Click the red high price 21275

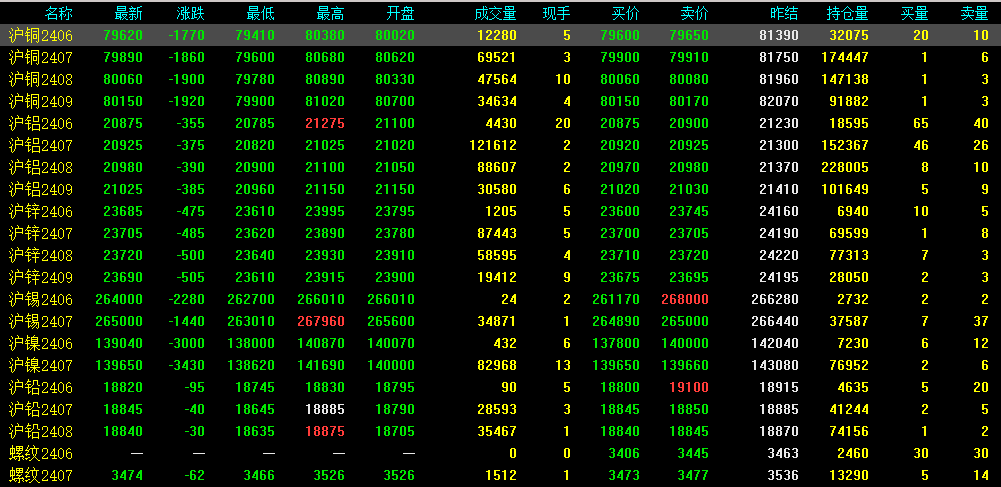[324, 123]
